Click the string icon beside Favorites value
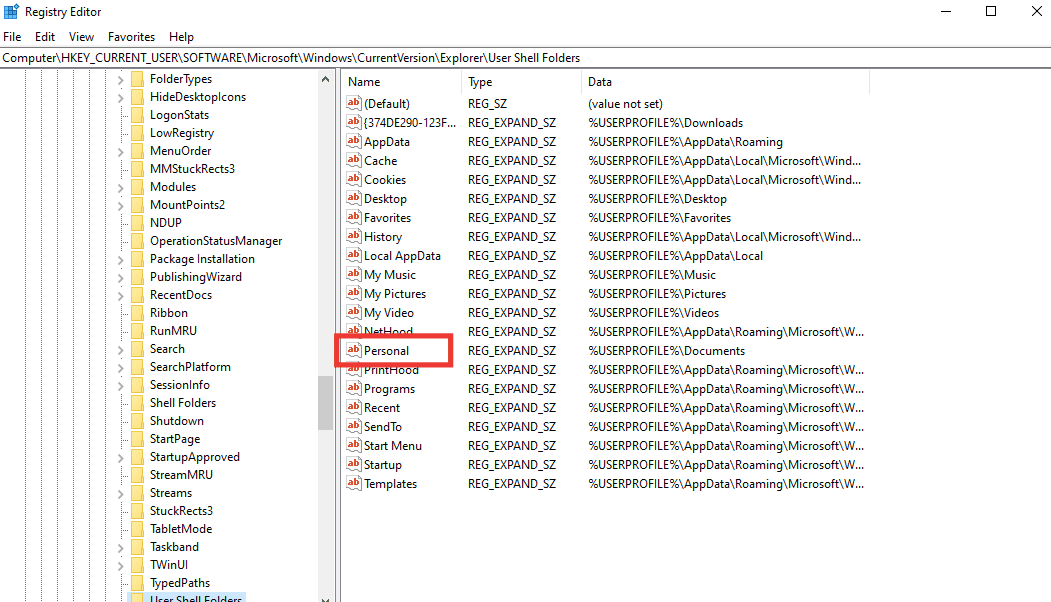 (353, 217)
